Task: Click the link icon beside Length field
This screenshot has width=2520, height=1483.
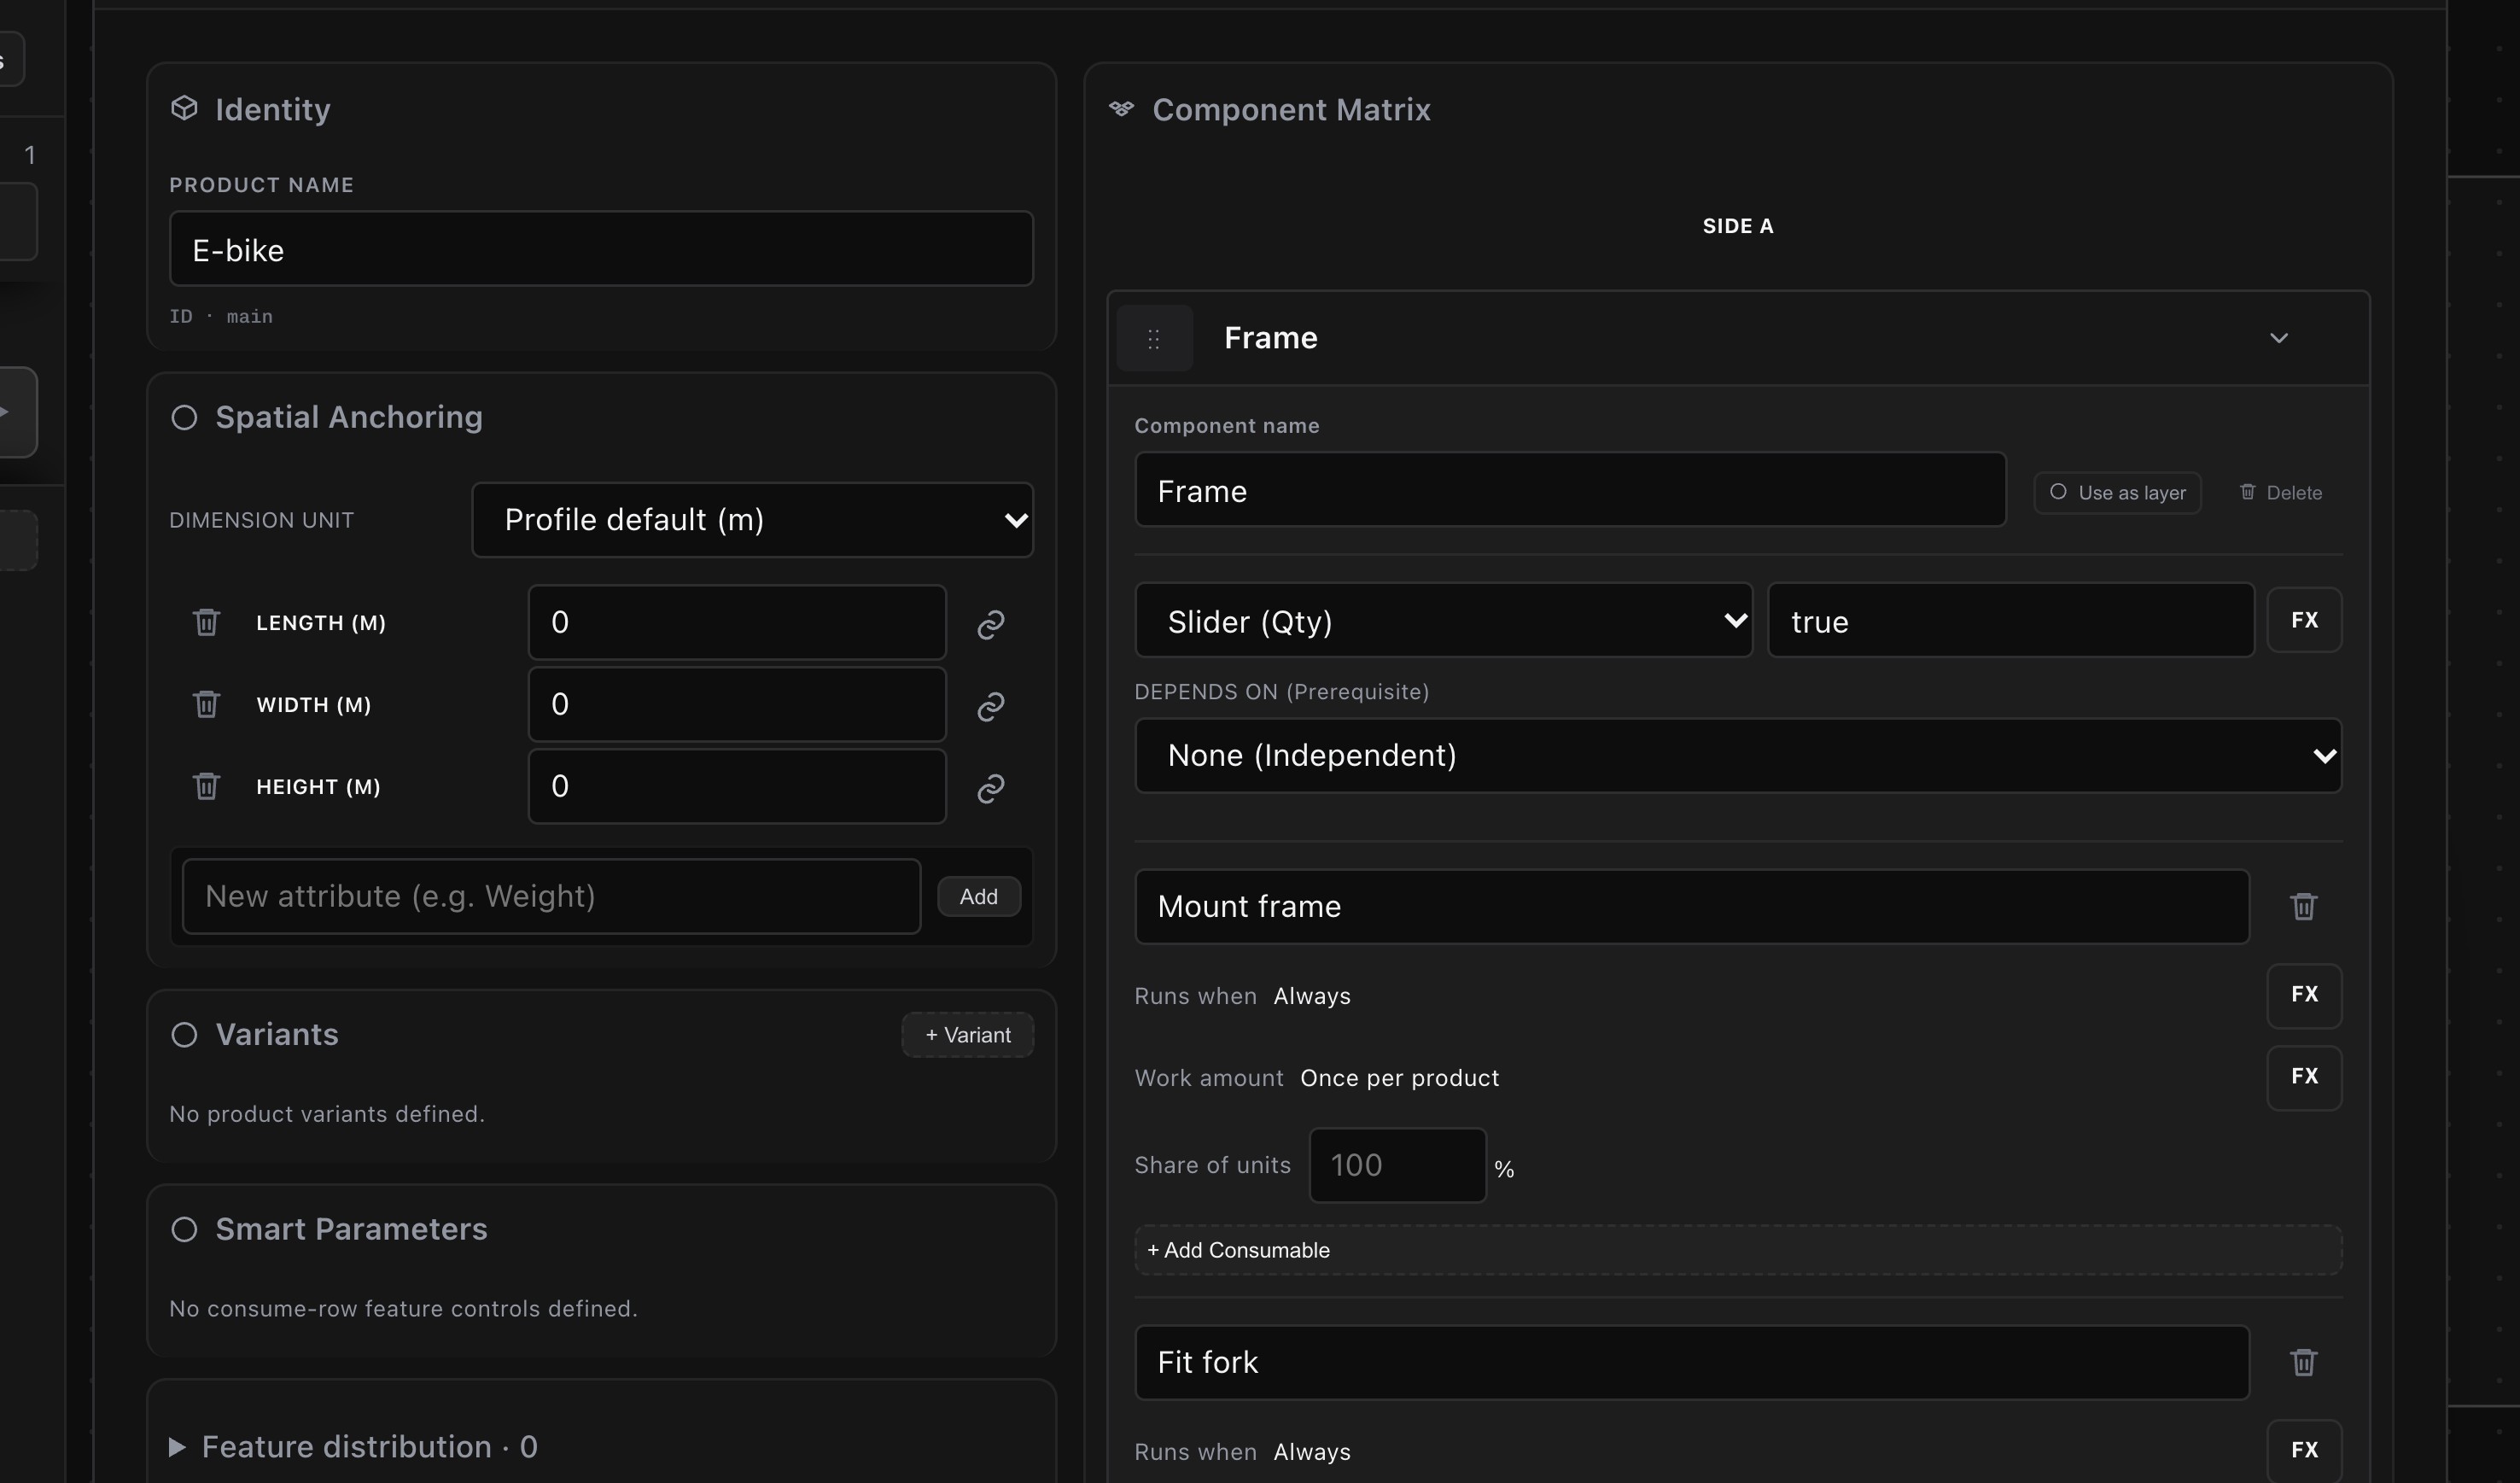Action: tap(990, 624)
